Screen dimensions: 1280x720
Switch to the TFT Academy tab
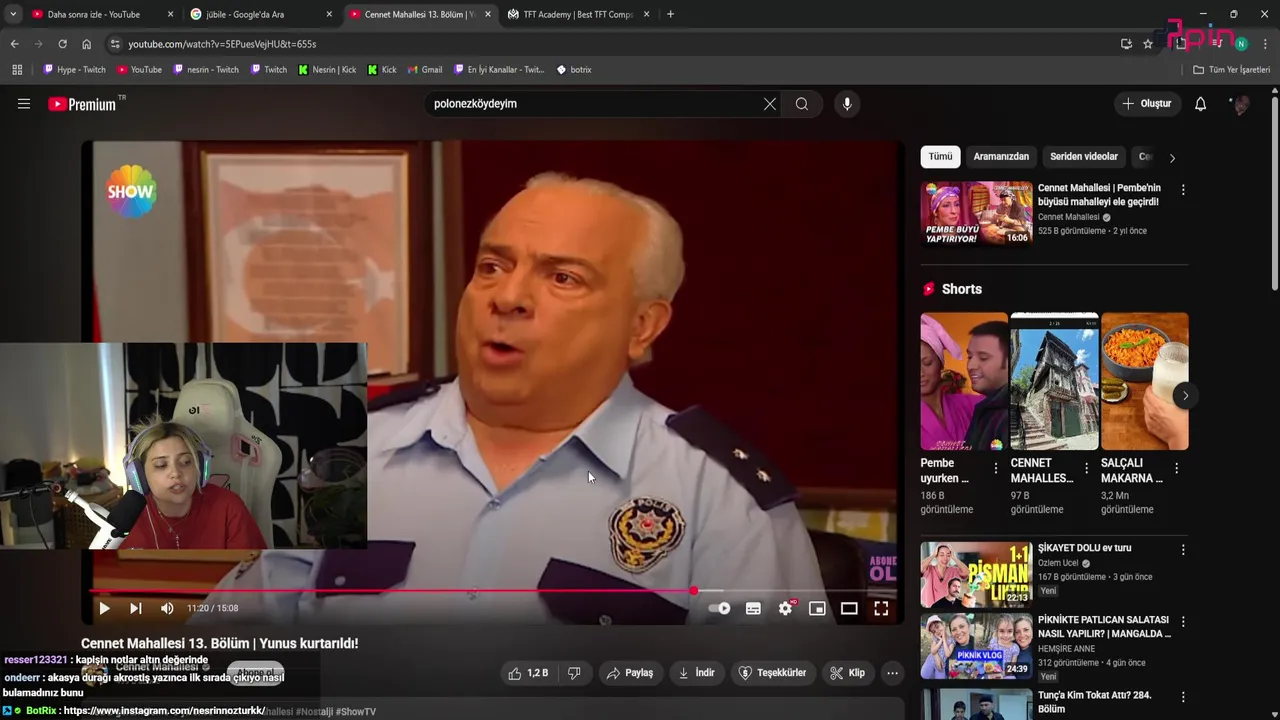578,14
